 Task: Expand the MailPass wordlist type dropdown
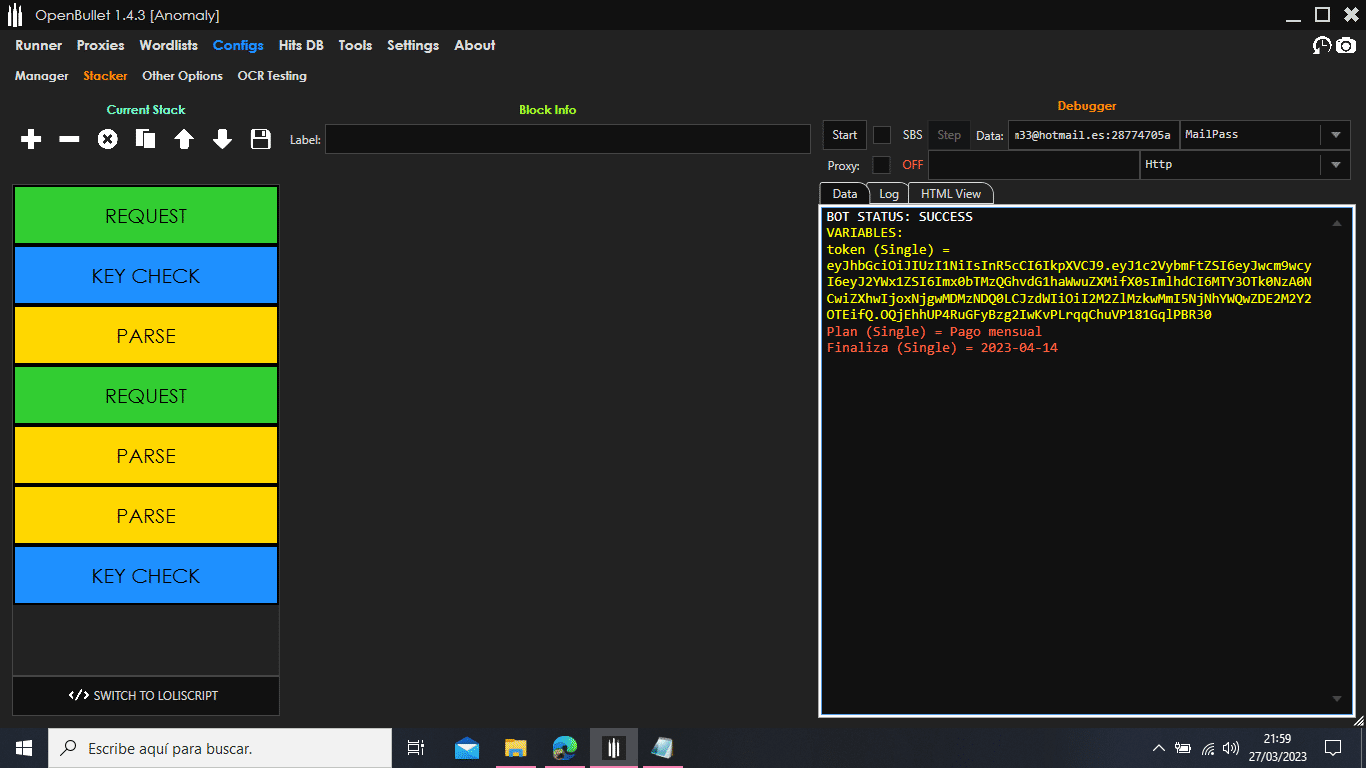[x=1335, y=135]
